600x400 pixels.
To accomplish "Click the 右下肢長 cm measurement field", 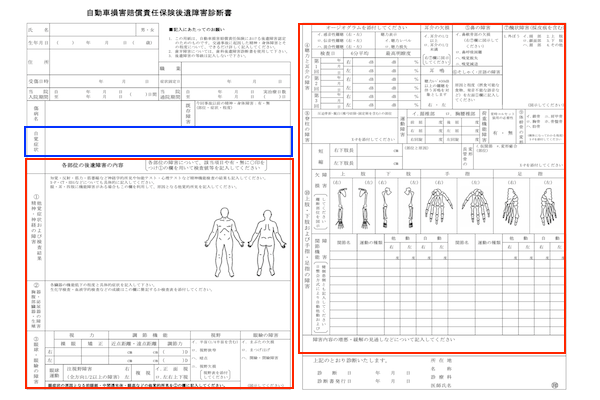I will 379,150.
